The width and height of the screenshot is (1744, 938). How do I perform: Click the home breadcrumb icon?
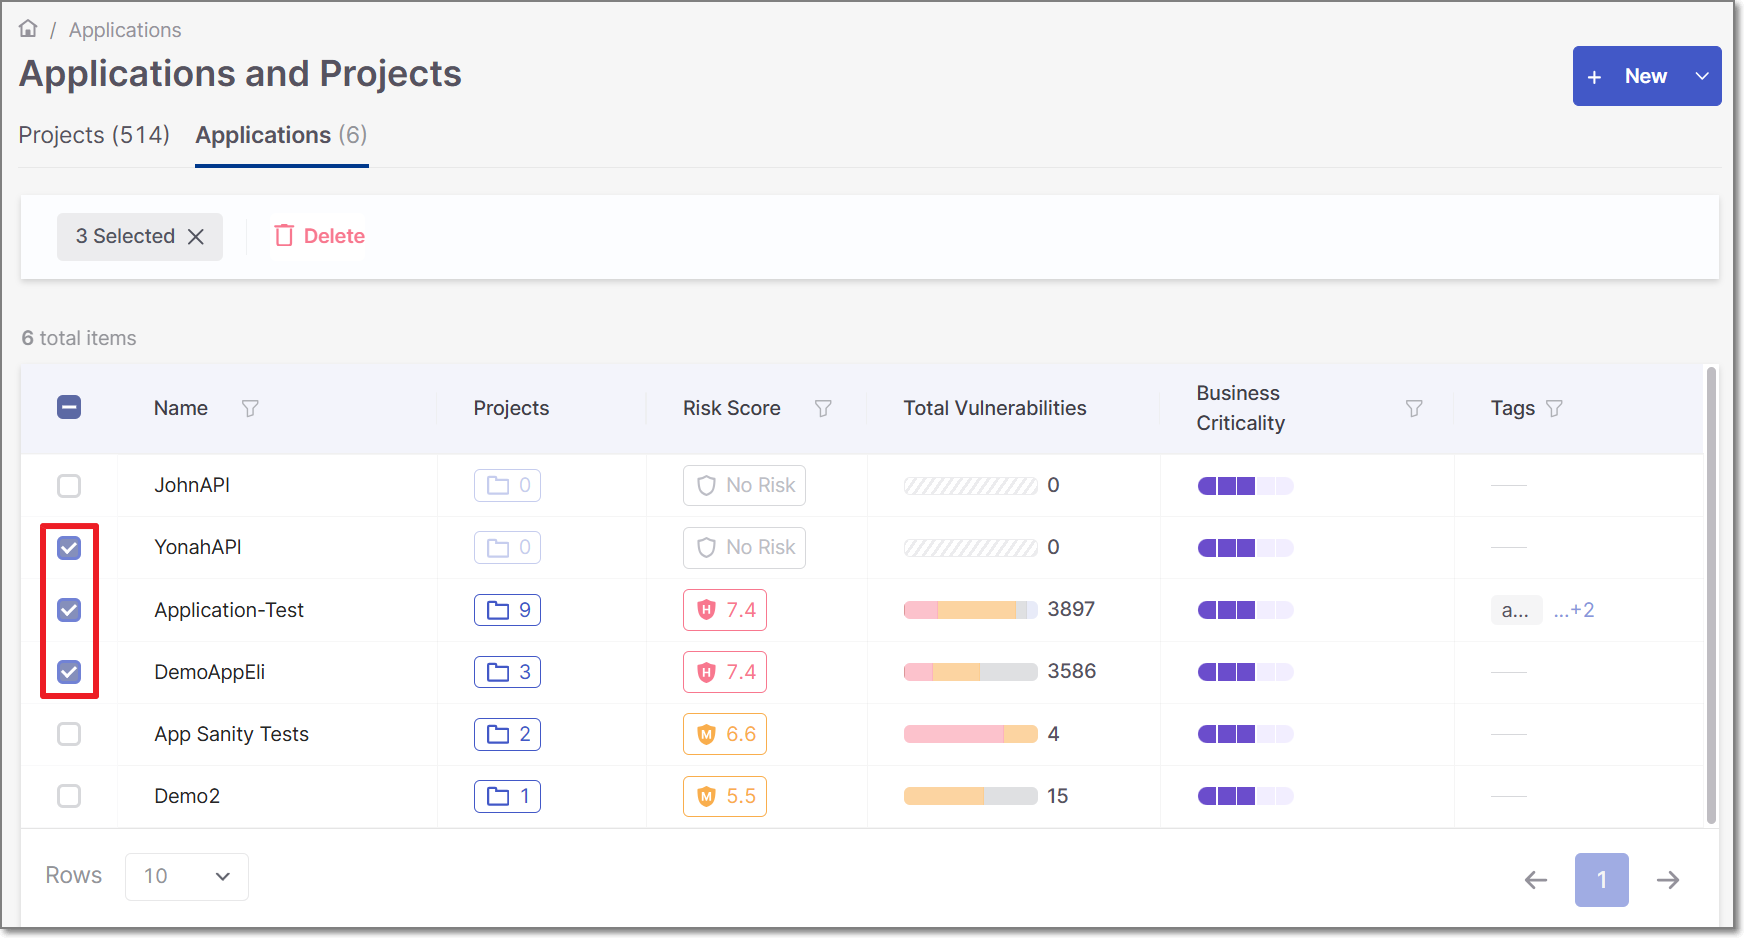[x=27, y=27]
